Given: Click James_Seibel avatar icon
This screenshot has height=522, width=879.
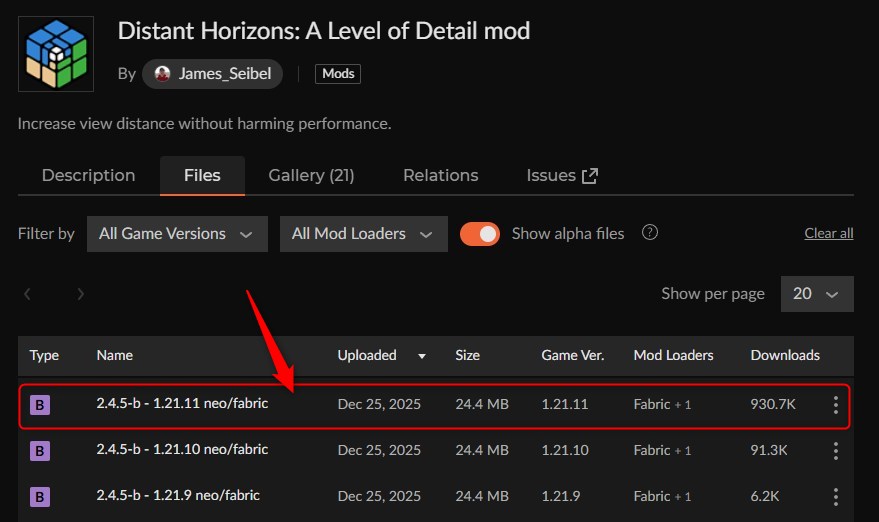Looking at the screenshot, I should [x=163, y=74].
